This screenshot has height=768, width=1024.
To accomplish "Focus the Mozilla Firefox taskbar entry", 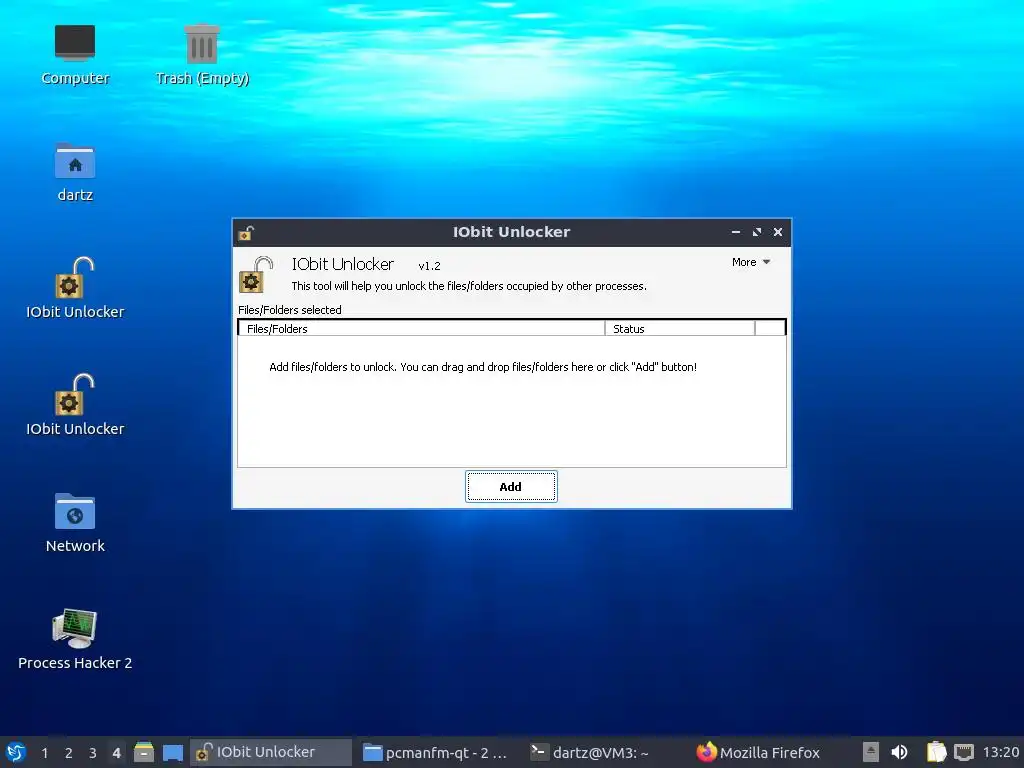I will tap(758, 752).
